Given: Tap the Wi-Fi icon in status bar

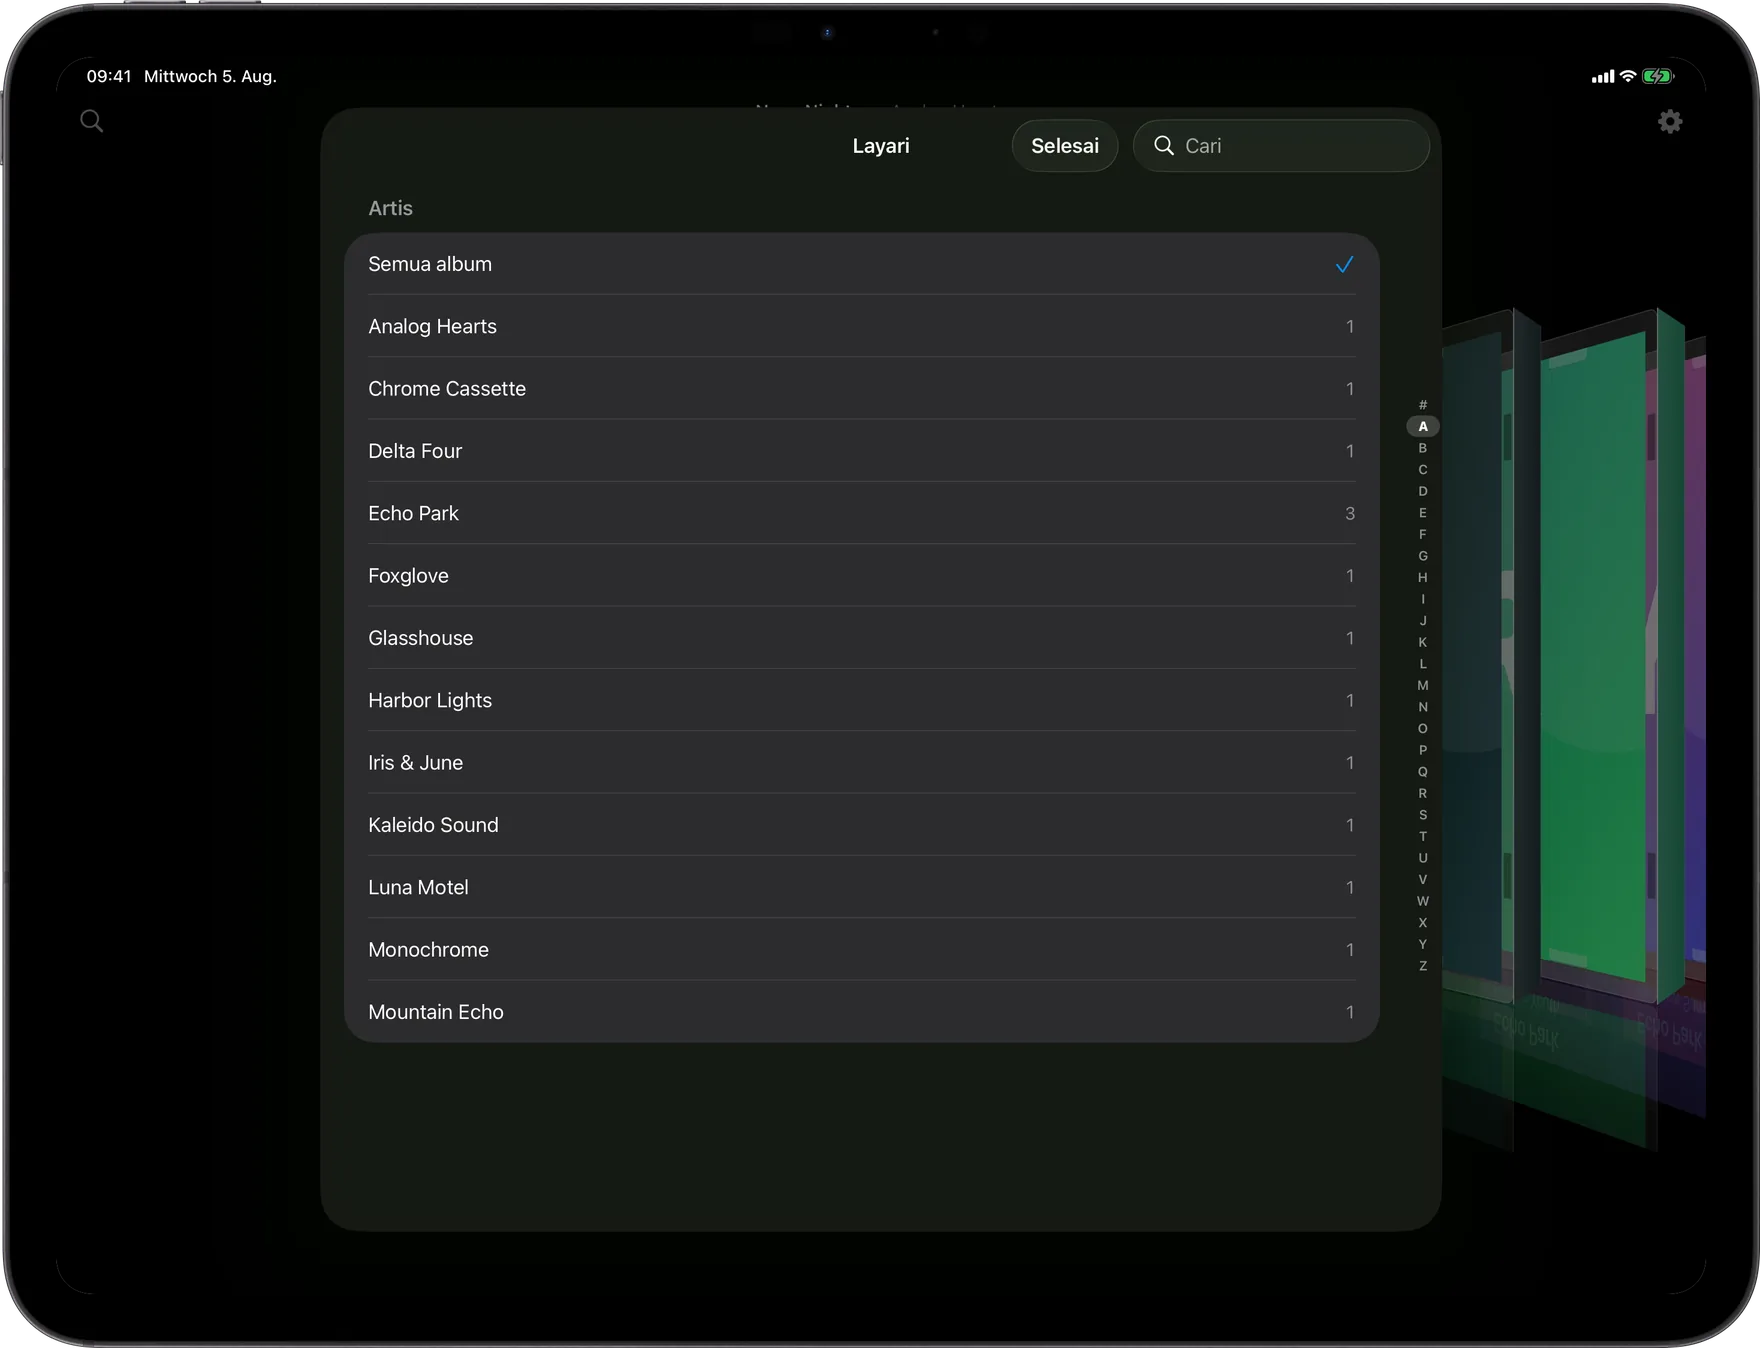Looking at the screenshot, I should coord(1628,76).
